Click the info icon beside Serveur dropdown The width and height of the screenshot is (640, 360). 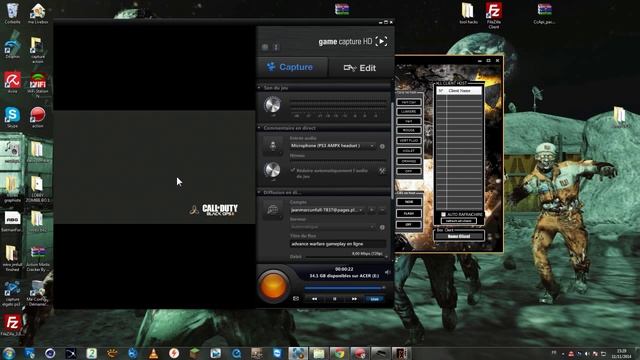click(x=382, y=227)
